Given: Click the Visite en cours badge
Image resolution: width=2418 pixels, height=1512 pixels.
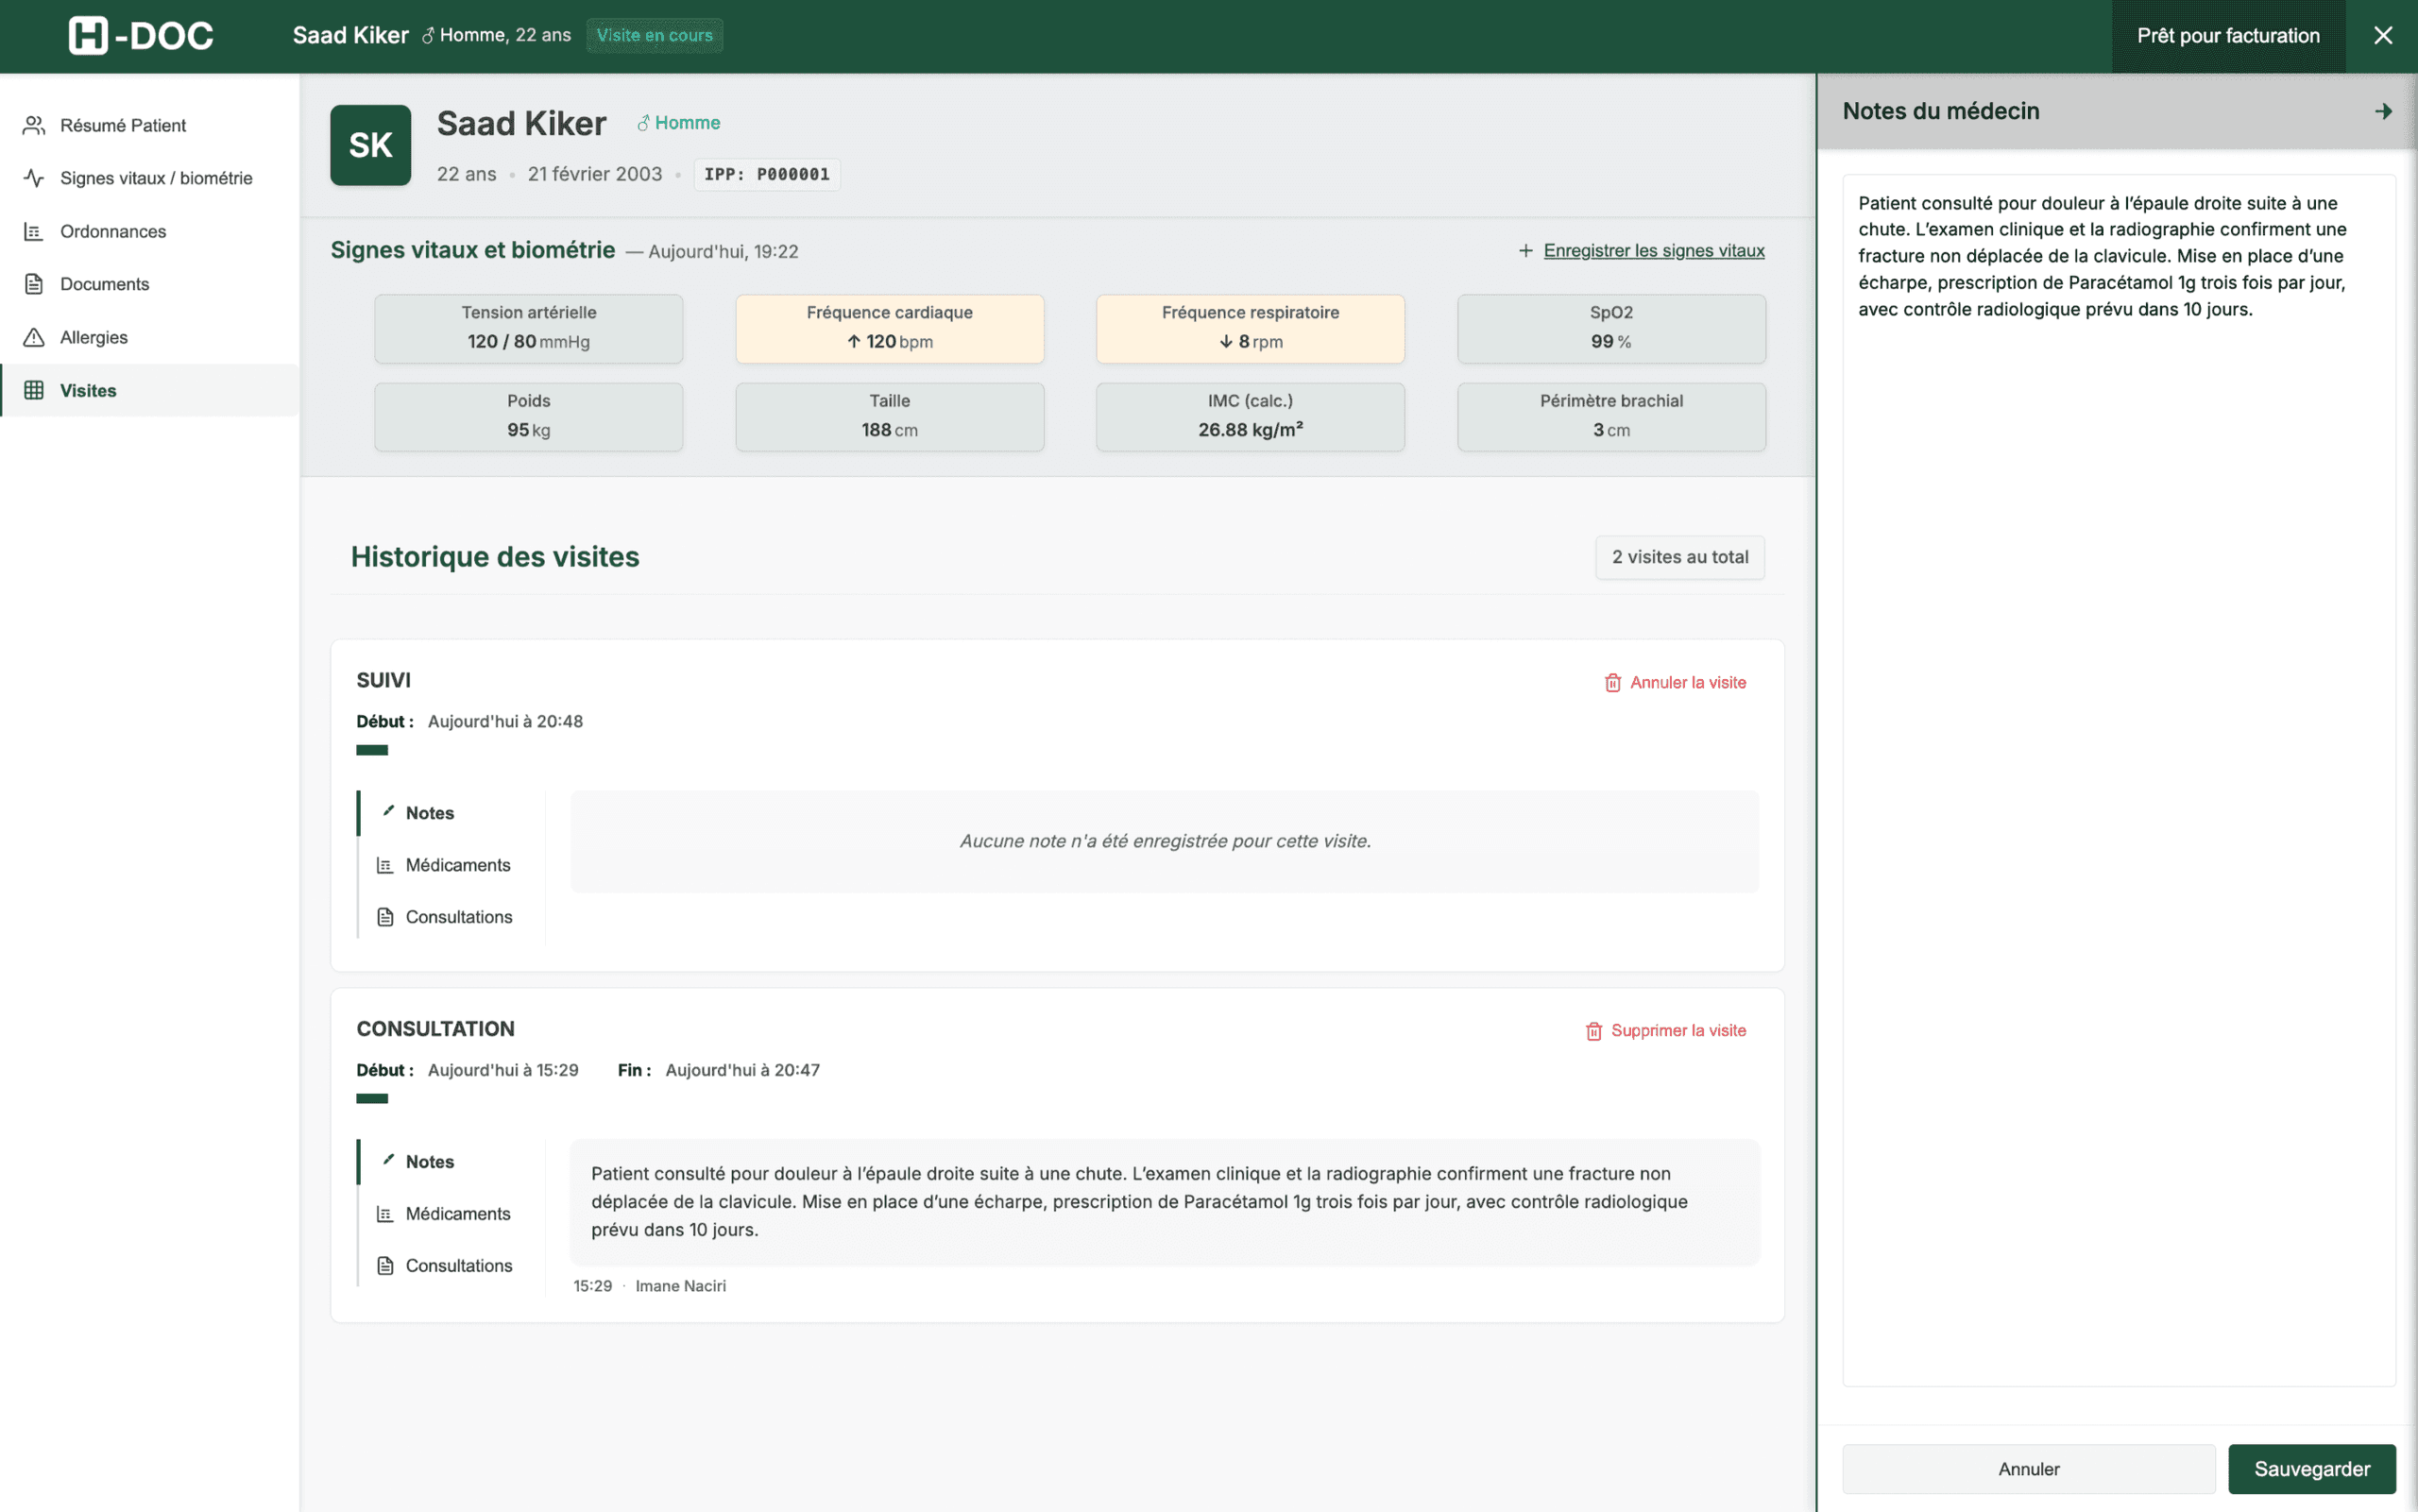Looking at the screenshot, I should click(x=654, y=35).
